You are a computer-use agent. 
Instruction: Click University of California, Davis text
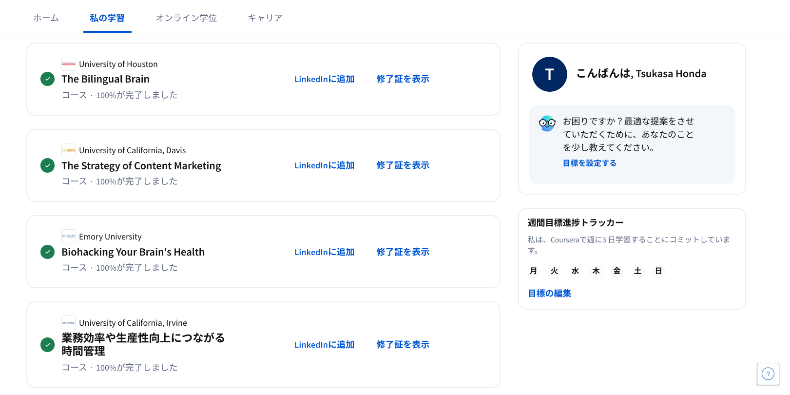point(133,150)
